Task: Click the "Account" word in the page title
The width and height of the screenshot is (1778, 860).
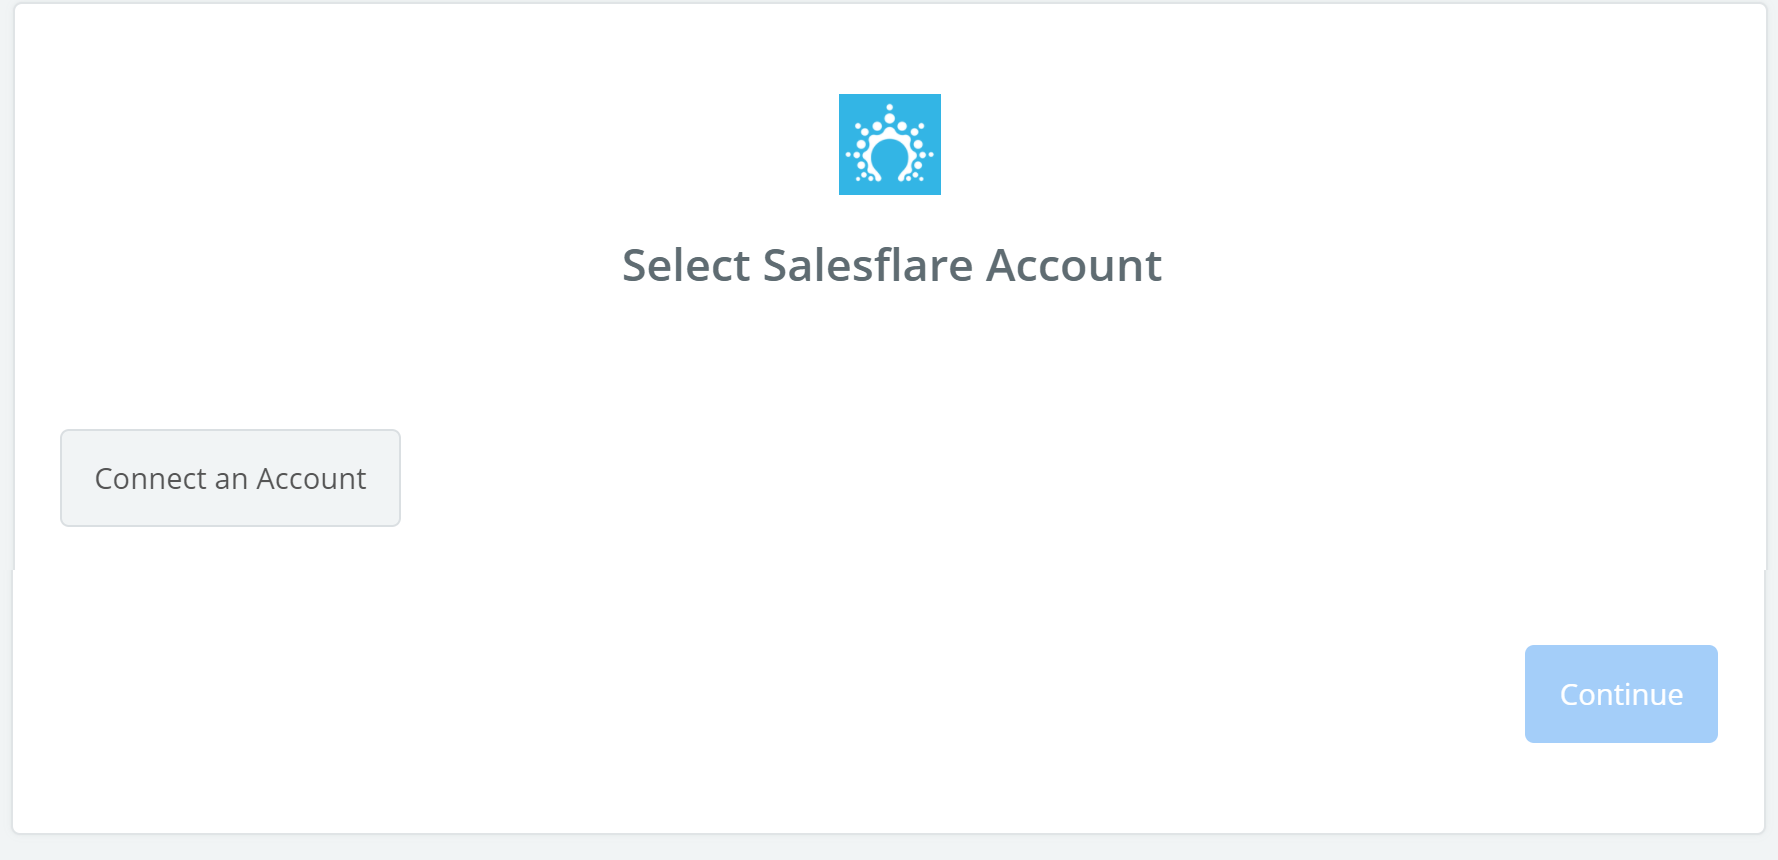Action: tap(1074, 265)
